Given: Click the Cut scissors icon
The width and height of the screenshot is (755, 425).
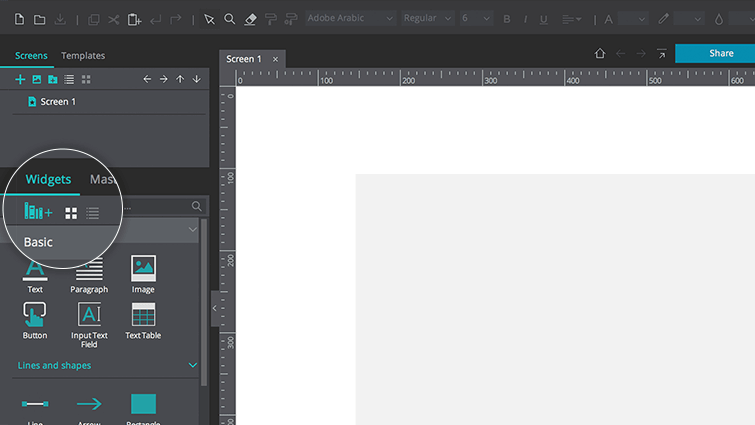Looking at the screenshot, I should point(114,20).
